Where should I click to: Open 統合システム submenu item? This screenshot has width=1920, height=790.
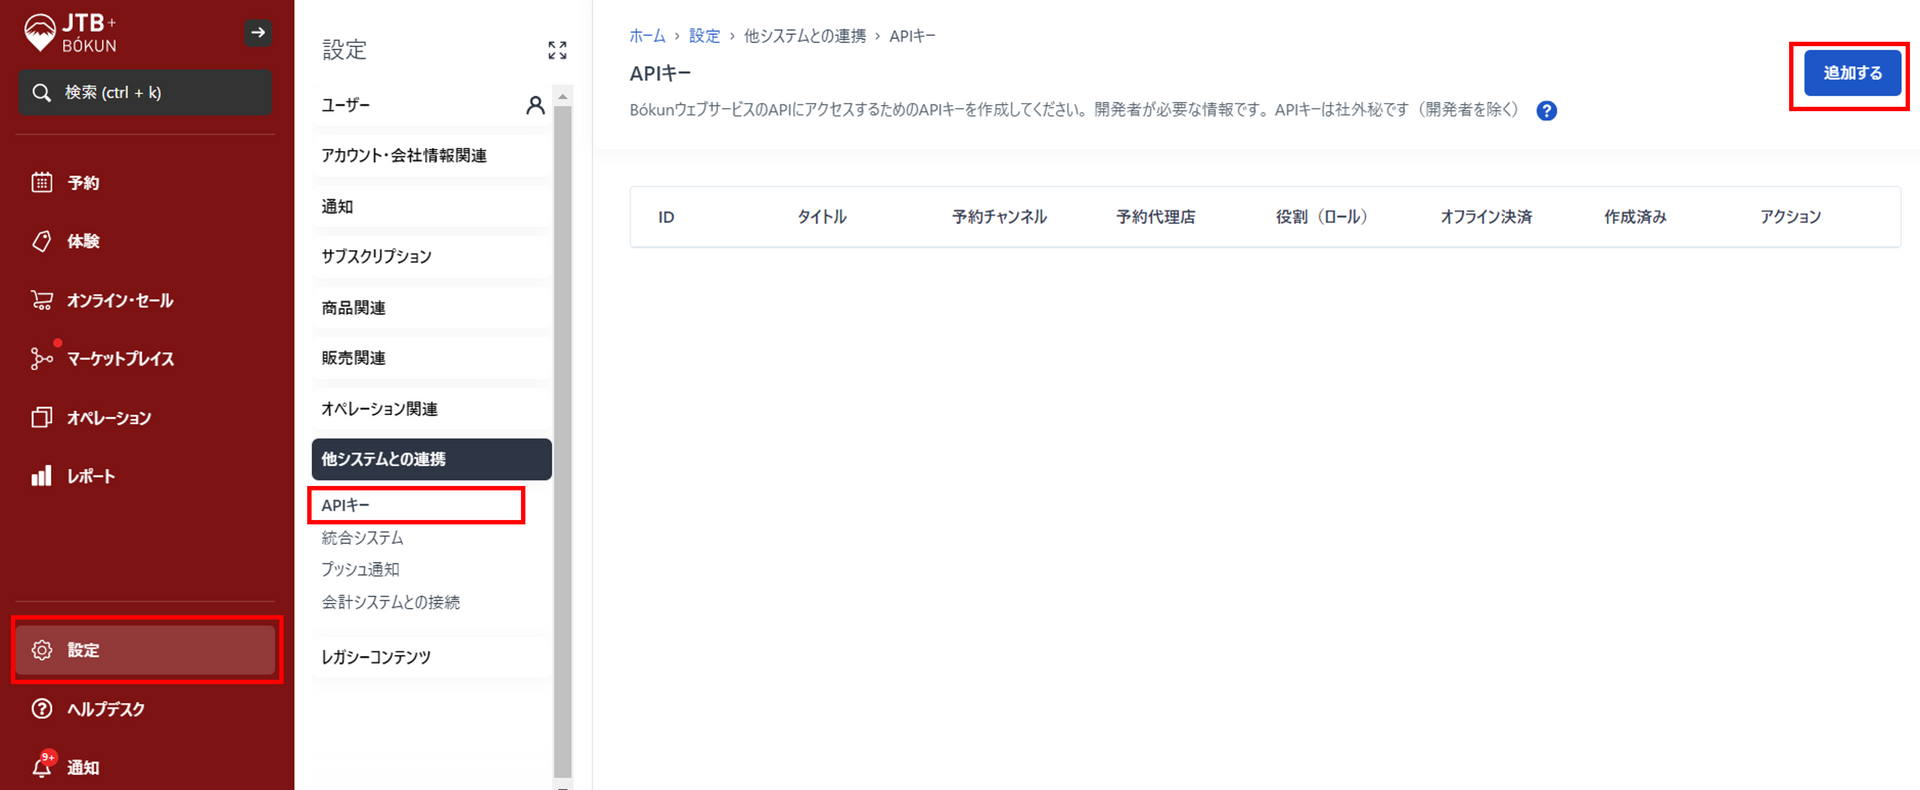(363, 538)
